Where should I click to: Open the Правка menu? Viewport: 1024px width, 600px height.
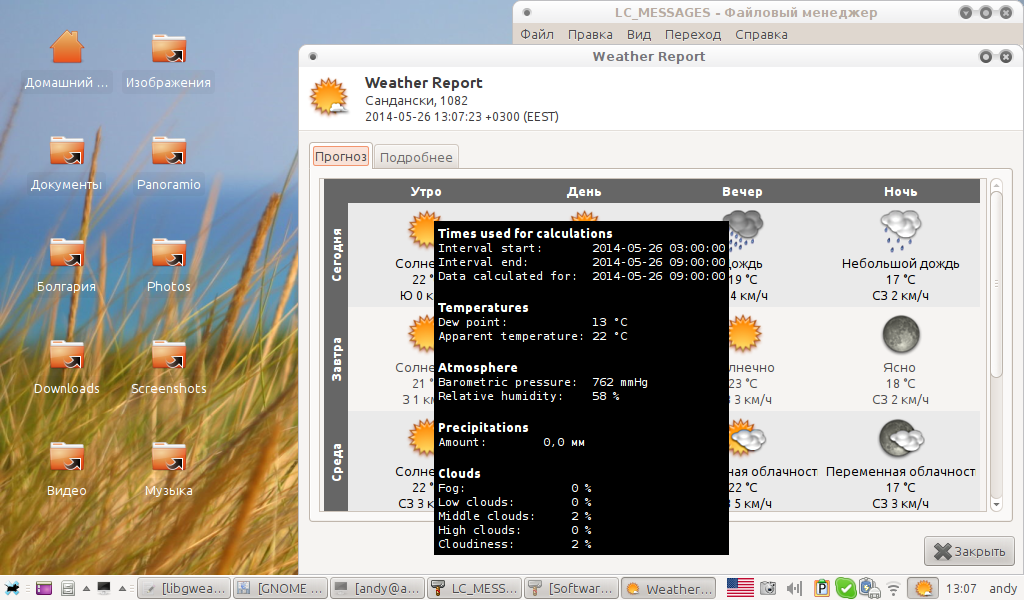point(590,34)
